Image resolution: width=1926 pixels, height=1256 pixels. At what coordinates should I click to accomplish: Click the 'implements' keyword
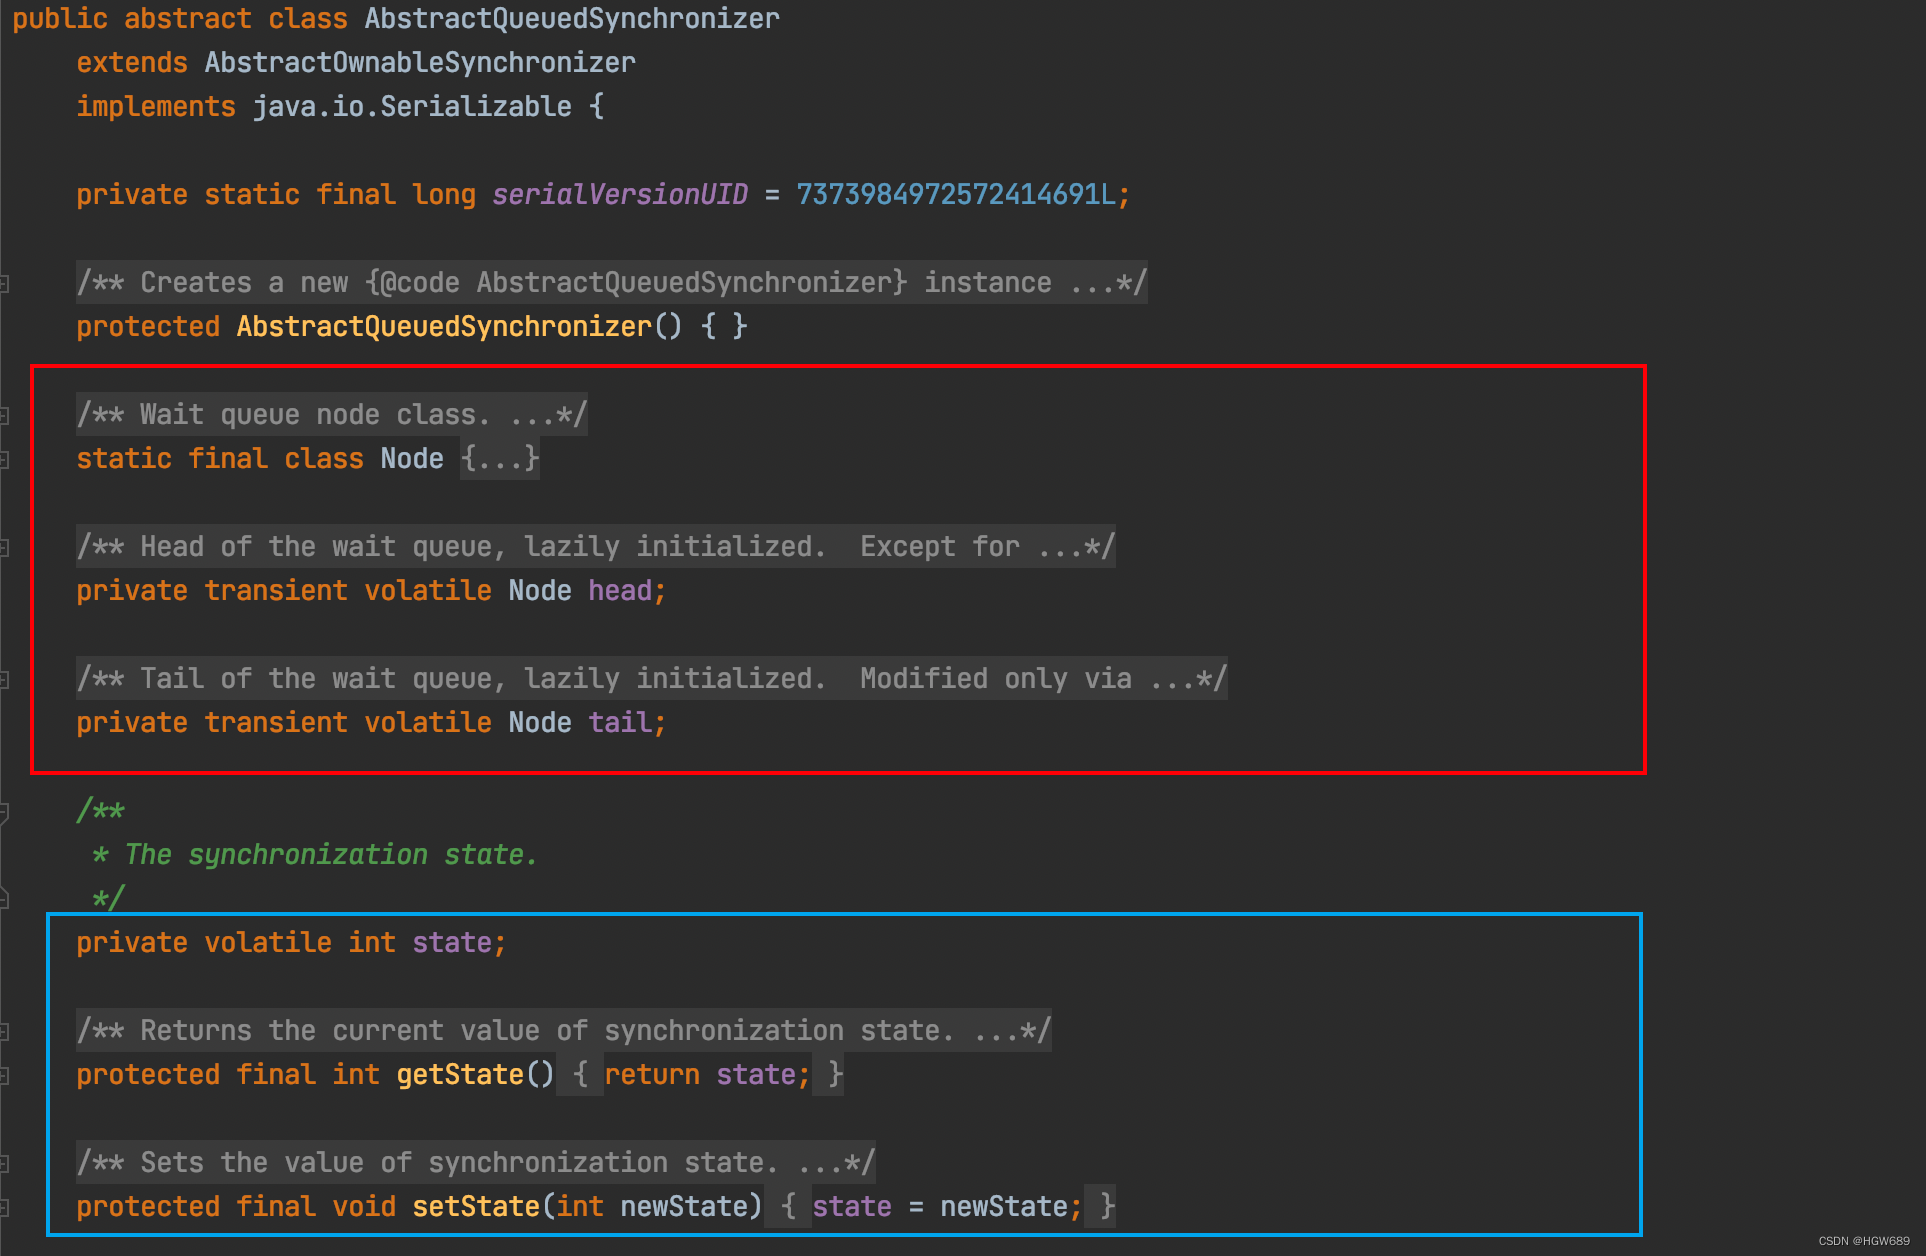(156, 107)
